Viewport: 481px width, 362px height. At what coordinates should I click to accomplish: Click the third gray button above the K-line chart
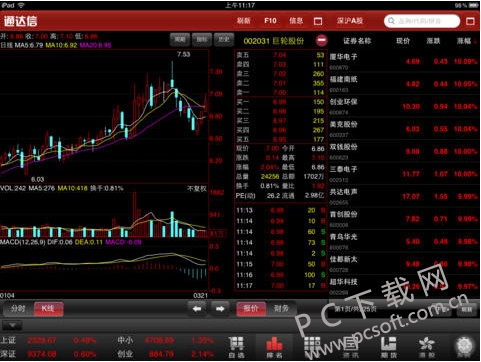tap(223, 39)
